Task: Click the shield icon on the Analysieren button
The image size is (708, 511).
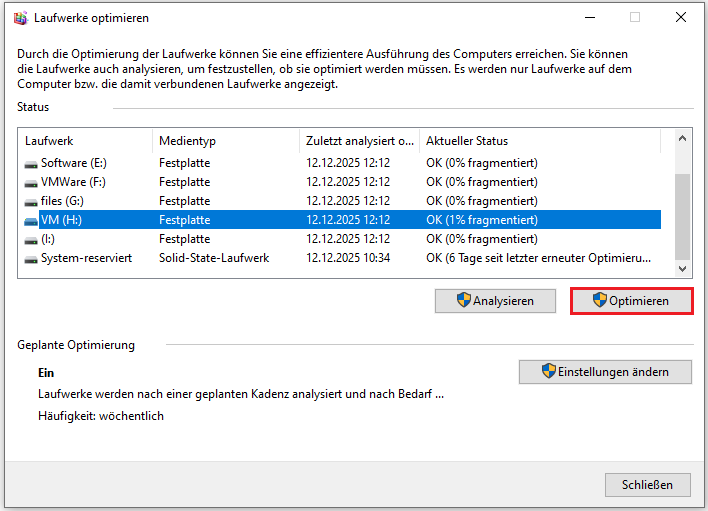Action: [463, 300]
